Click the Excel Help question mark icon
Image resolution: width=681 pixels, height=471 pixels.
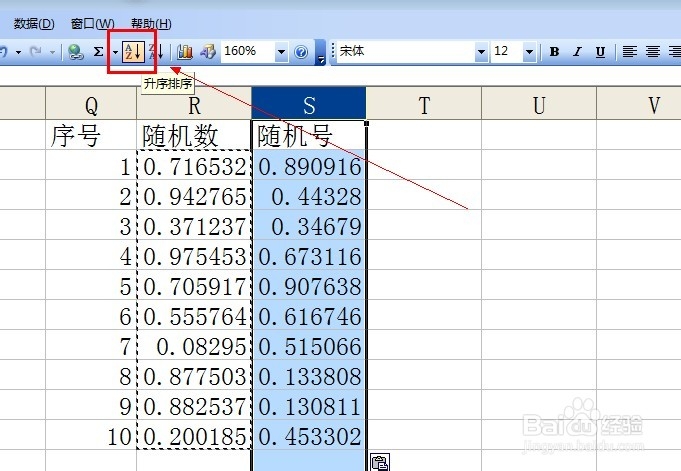pos(301,52)
